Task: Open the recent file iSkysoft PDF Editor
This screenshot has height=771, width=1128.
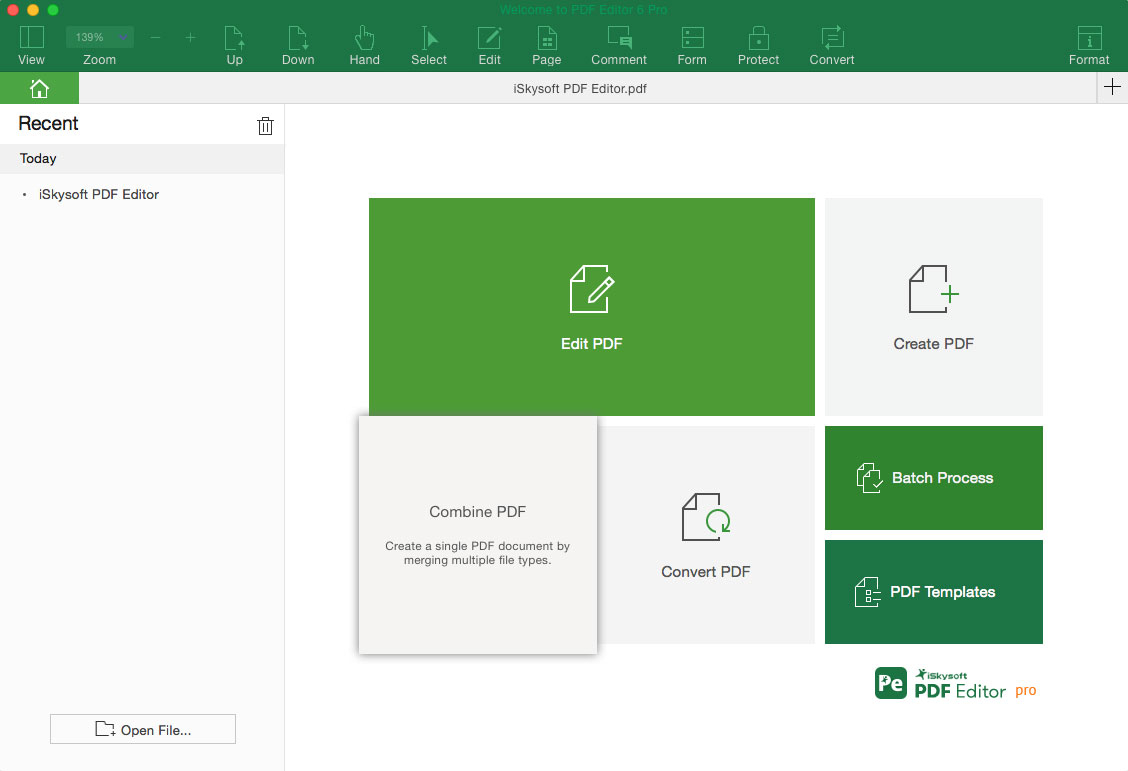Action: [x=98, y=194]
